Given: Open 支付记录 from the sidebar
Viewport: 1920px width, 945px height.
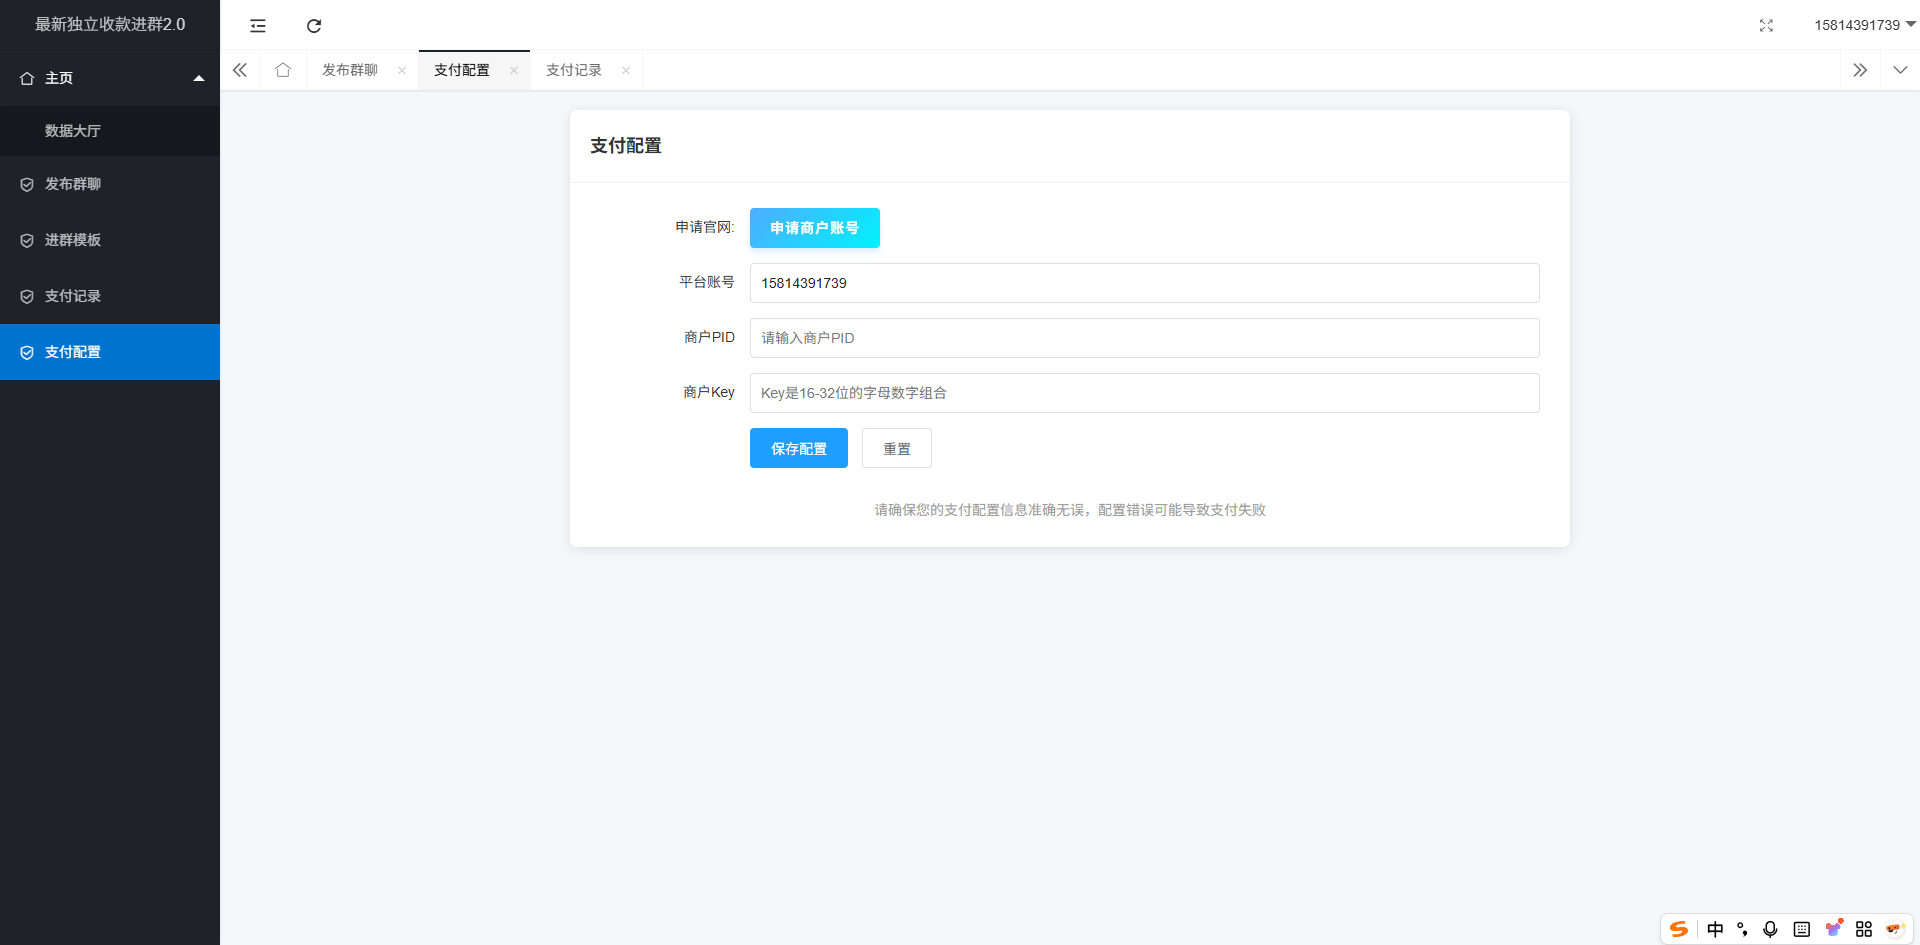Looking at the screenshot, I should point(72,296).
